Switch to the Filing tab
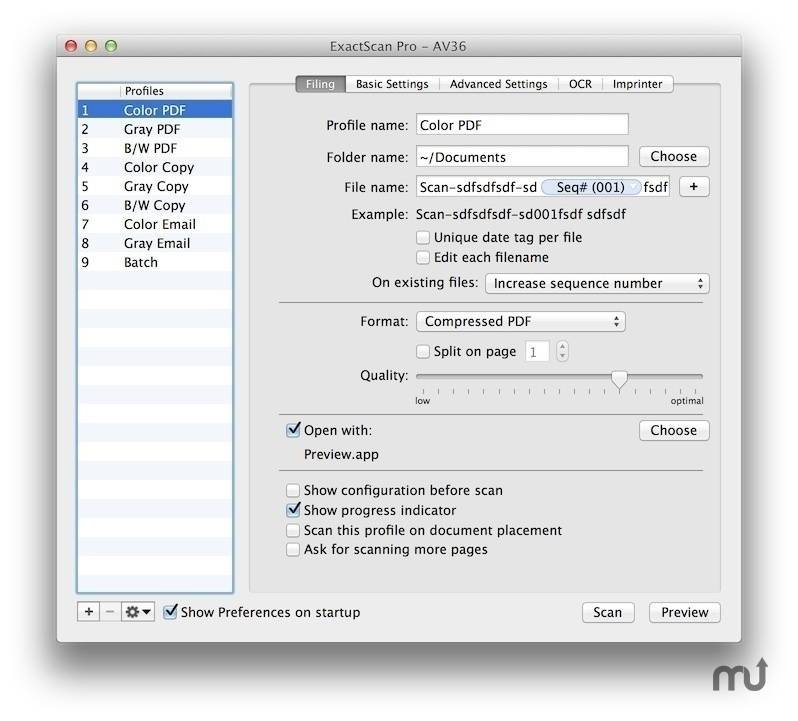This screenshot has width=798, height=721. tap(320, 84)
